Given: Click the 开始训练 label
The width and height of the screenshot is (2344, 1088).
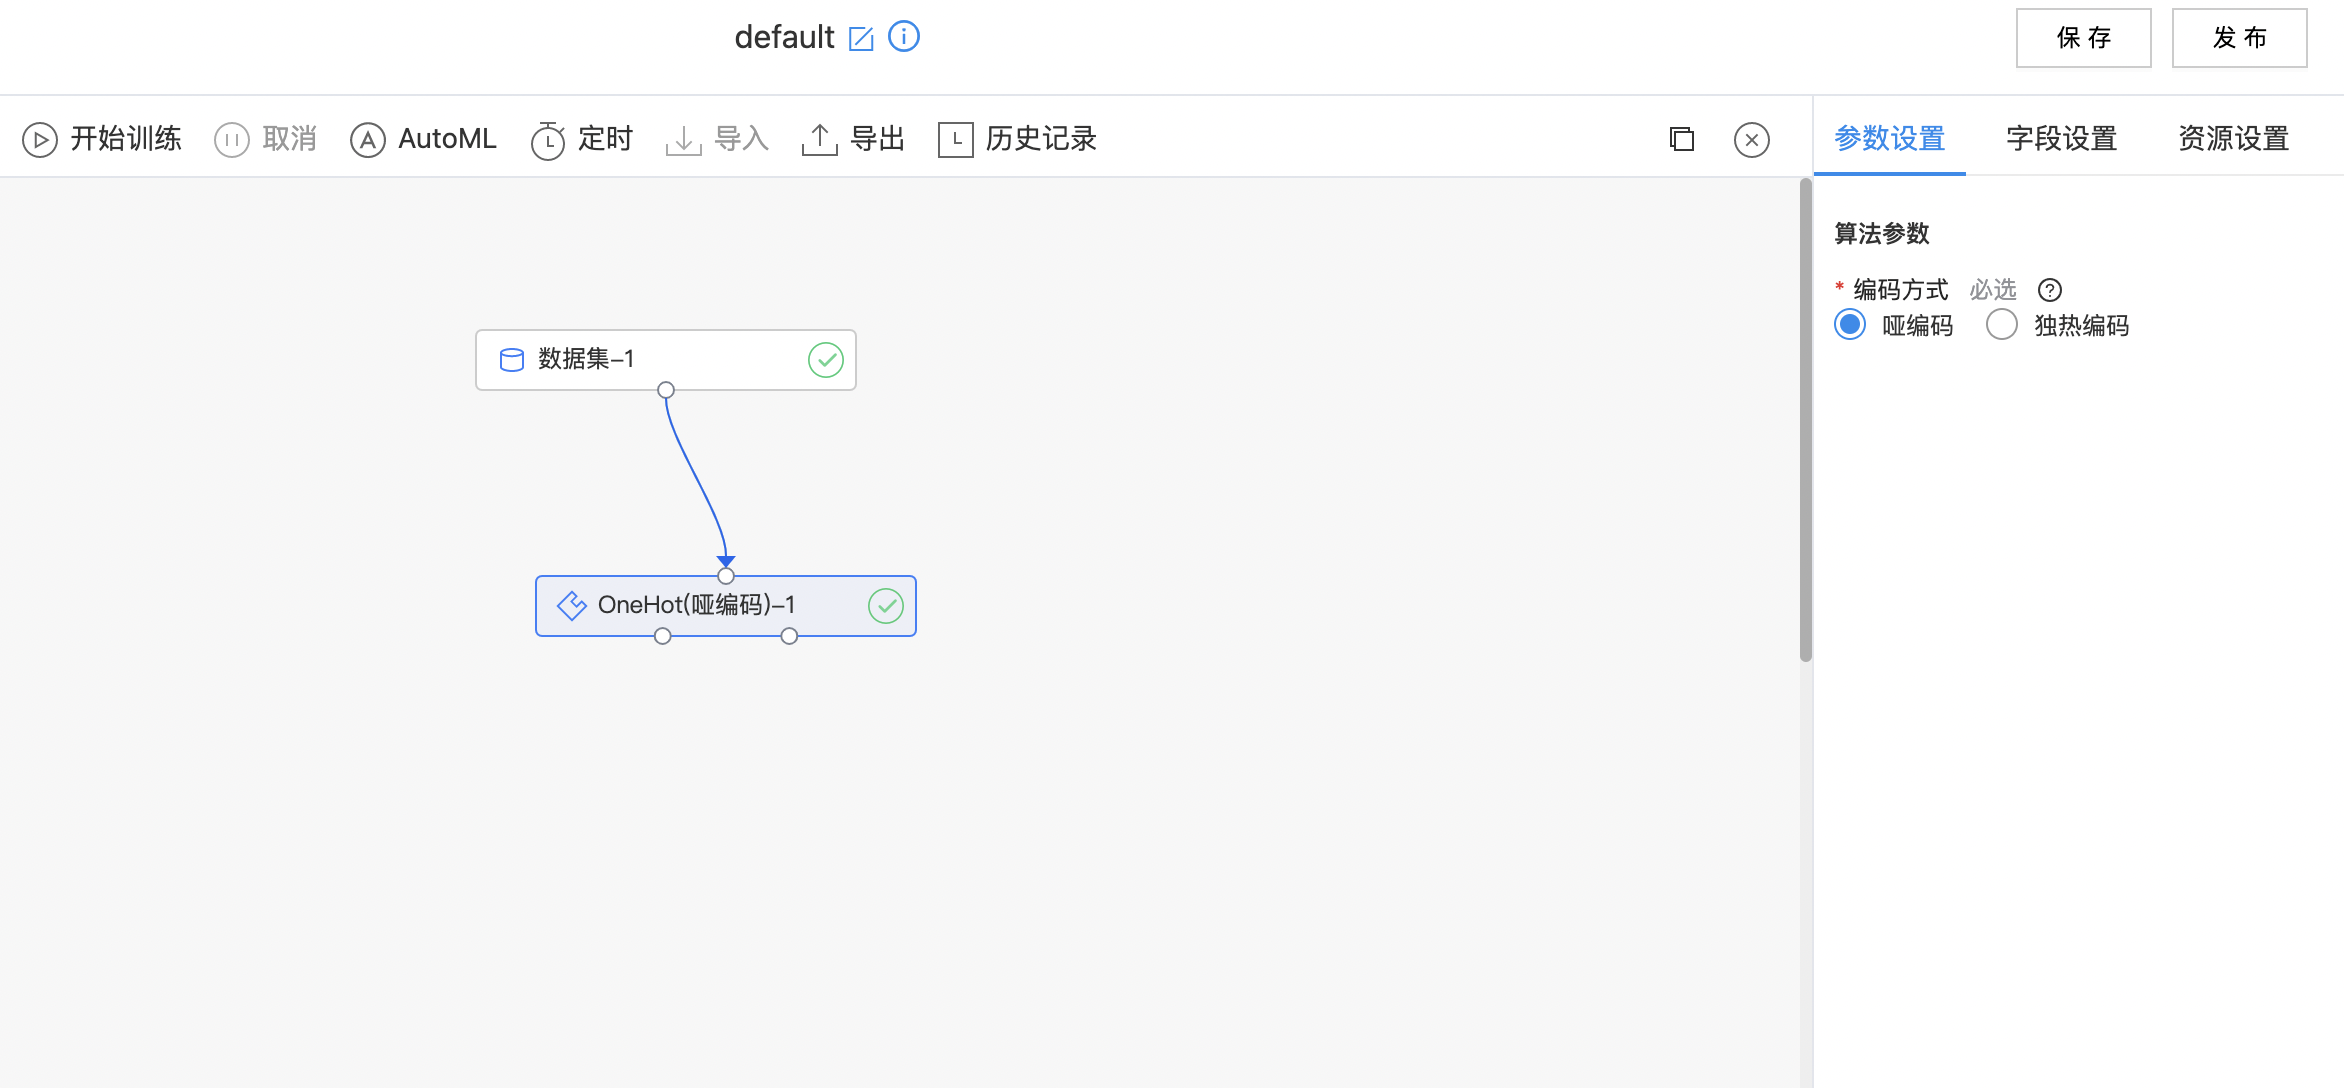Looking at the screenshot, I should click(x=126, y=139).
